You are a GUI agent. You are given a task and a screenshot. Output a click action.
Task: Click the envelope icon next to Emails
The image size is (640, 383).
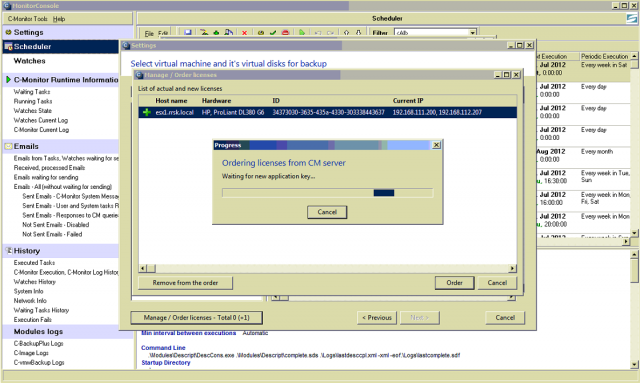pyautogui.click(x=8, y=146)
